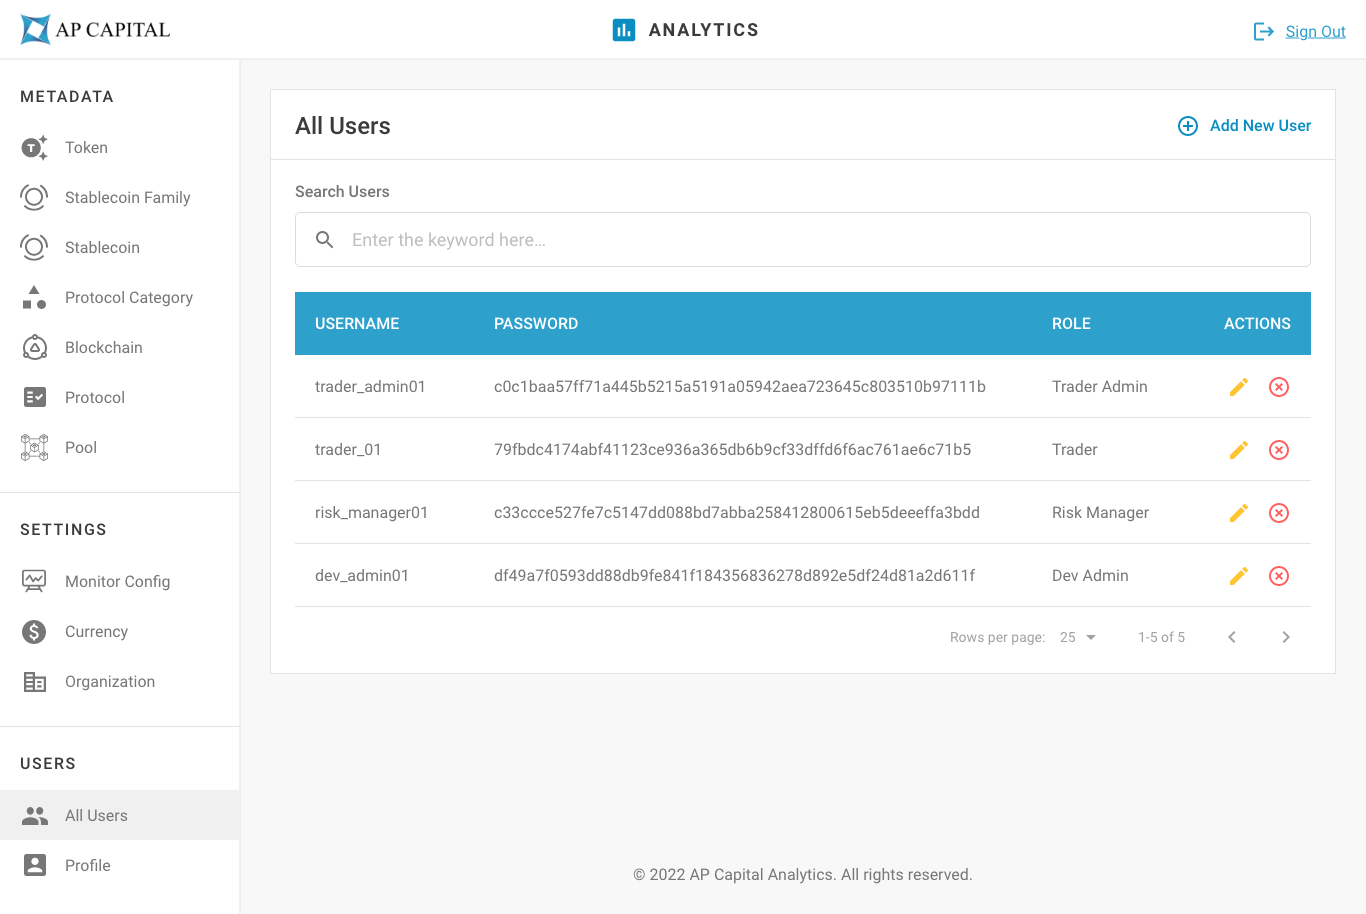This screenshot has width=1366, height=914.
Task: Open Stablecoin Family in sidebar
Action: (120, 198)
